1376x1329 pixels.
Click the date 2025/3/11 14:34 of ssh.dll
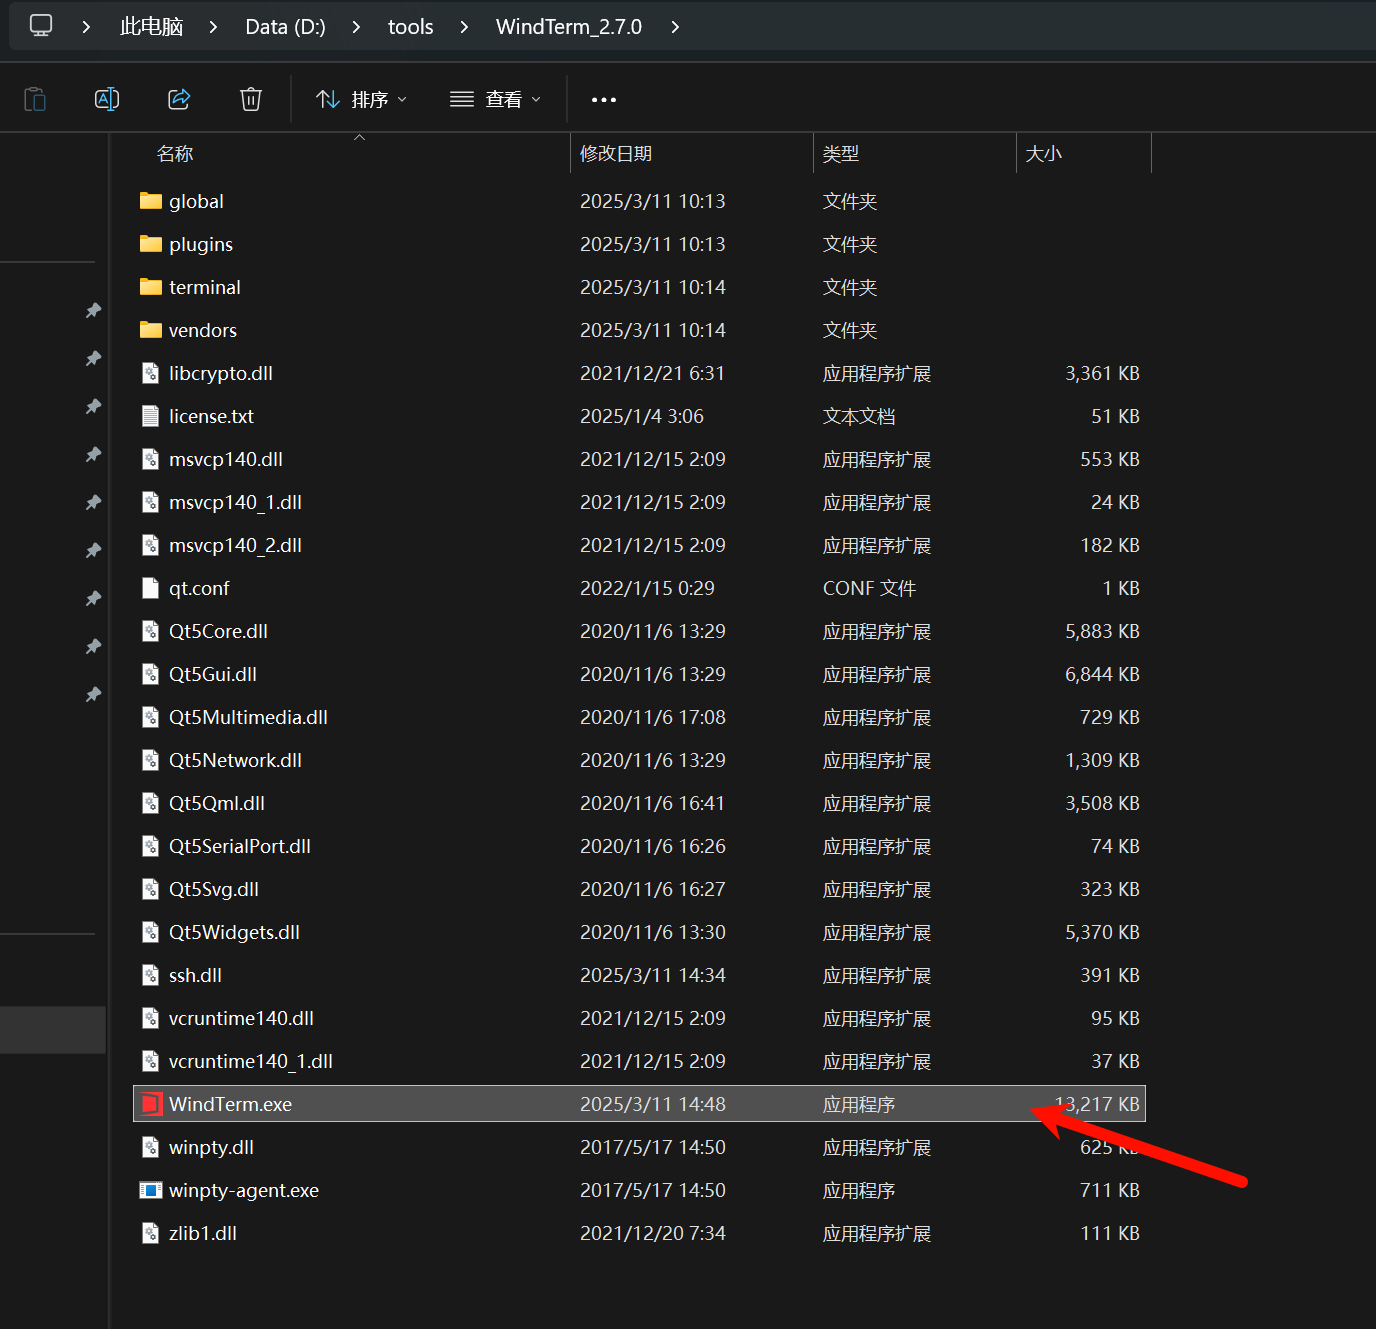653,975
